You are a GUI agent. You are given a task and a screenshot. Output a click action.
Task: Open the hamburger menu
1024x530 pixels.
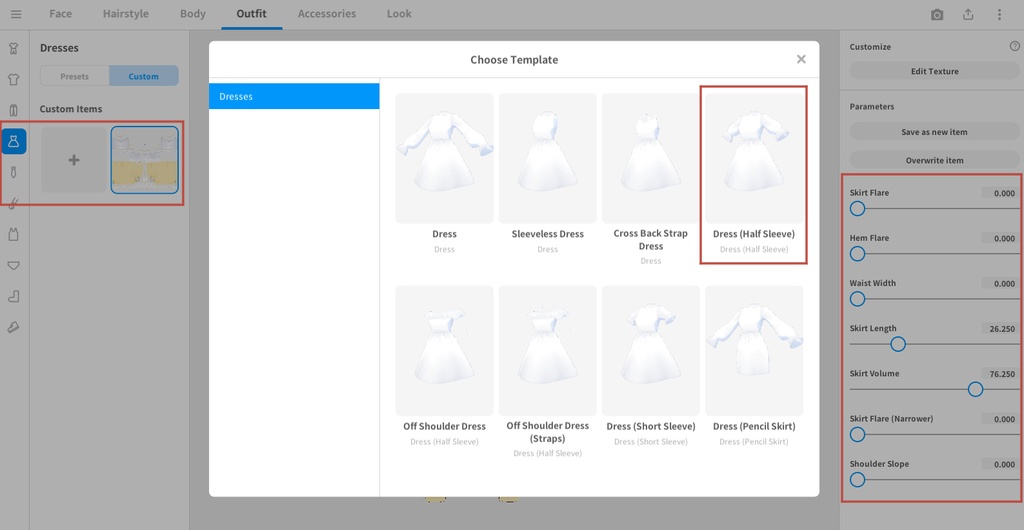point(16,14)
